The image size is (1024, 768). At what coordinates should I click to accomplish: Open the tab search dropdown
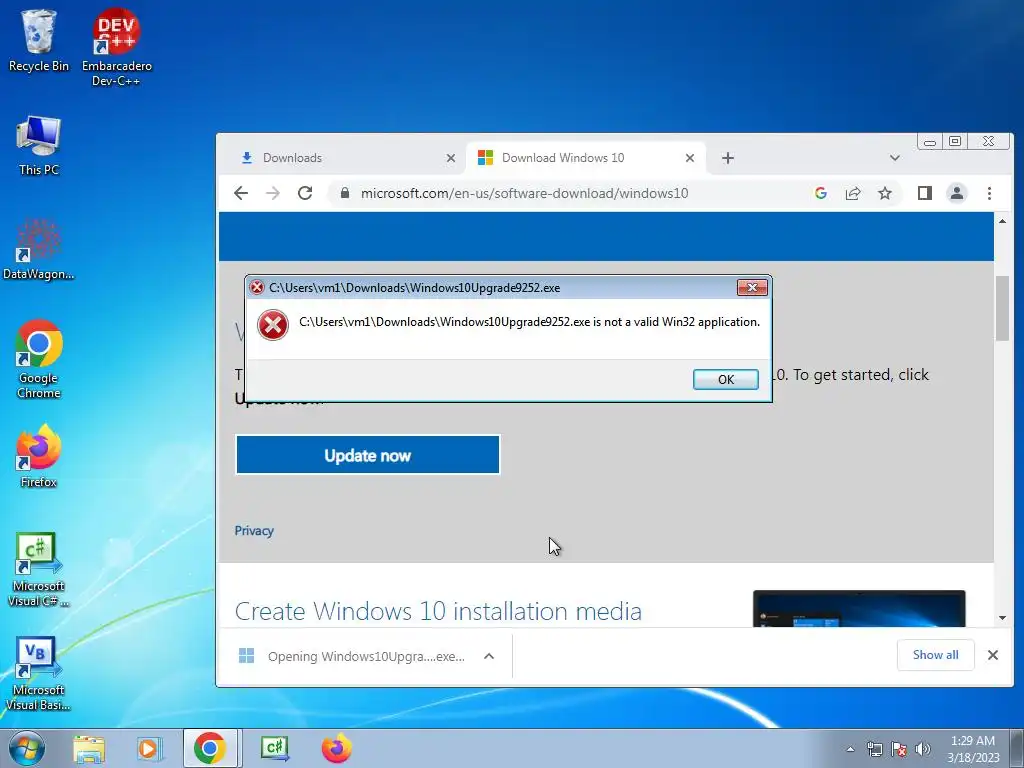[895, 158]
